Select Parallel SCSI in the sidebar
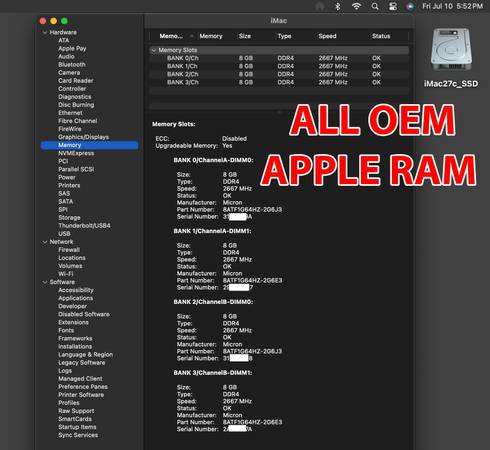The width and height of the screenshot is (490, 450). tap(76, 169)
